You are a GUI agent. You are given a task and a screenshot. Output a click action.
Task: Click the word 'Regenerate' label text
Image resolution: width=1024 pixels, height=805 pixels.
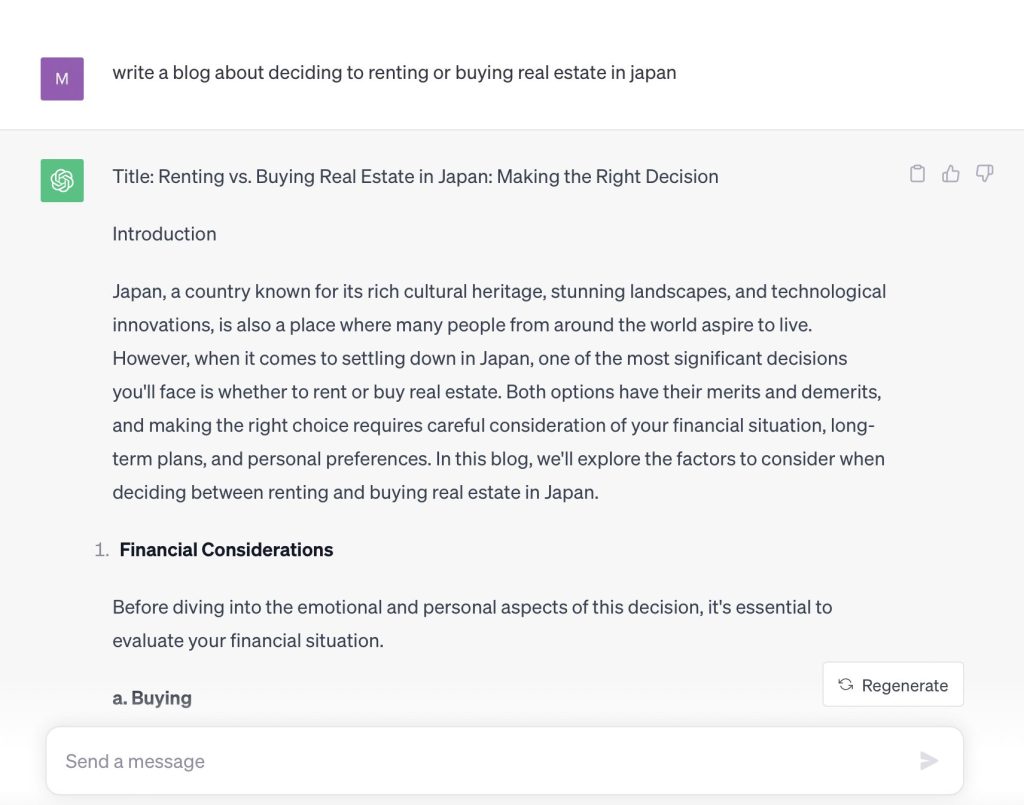tap(904, 686)
